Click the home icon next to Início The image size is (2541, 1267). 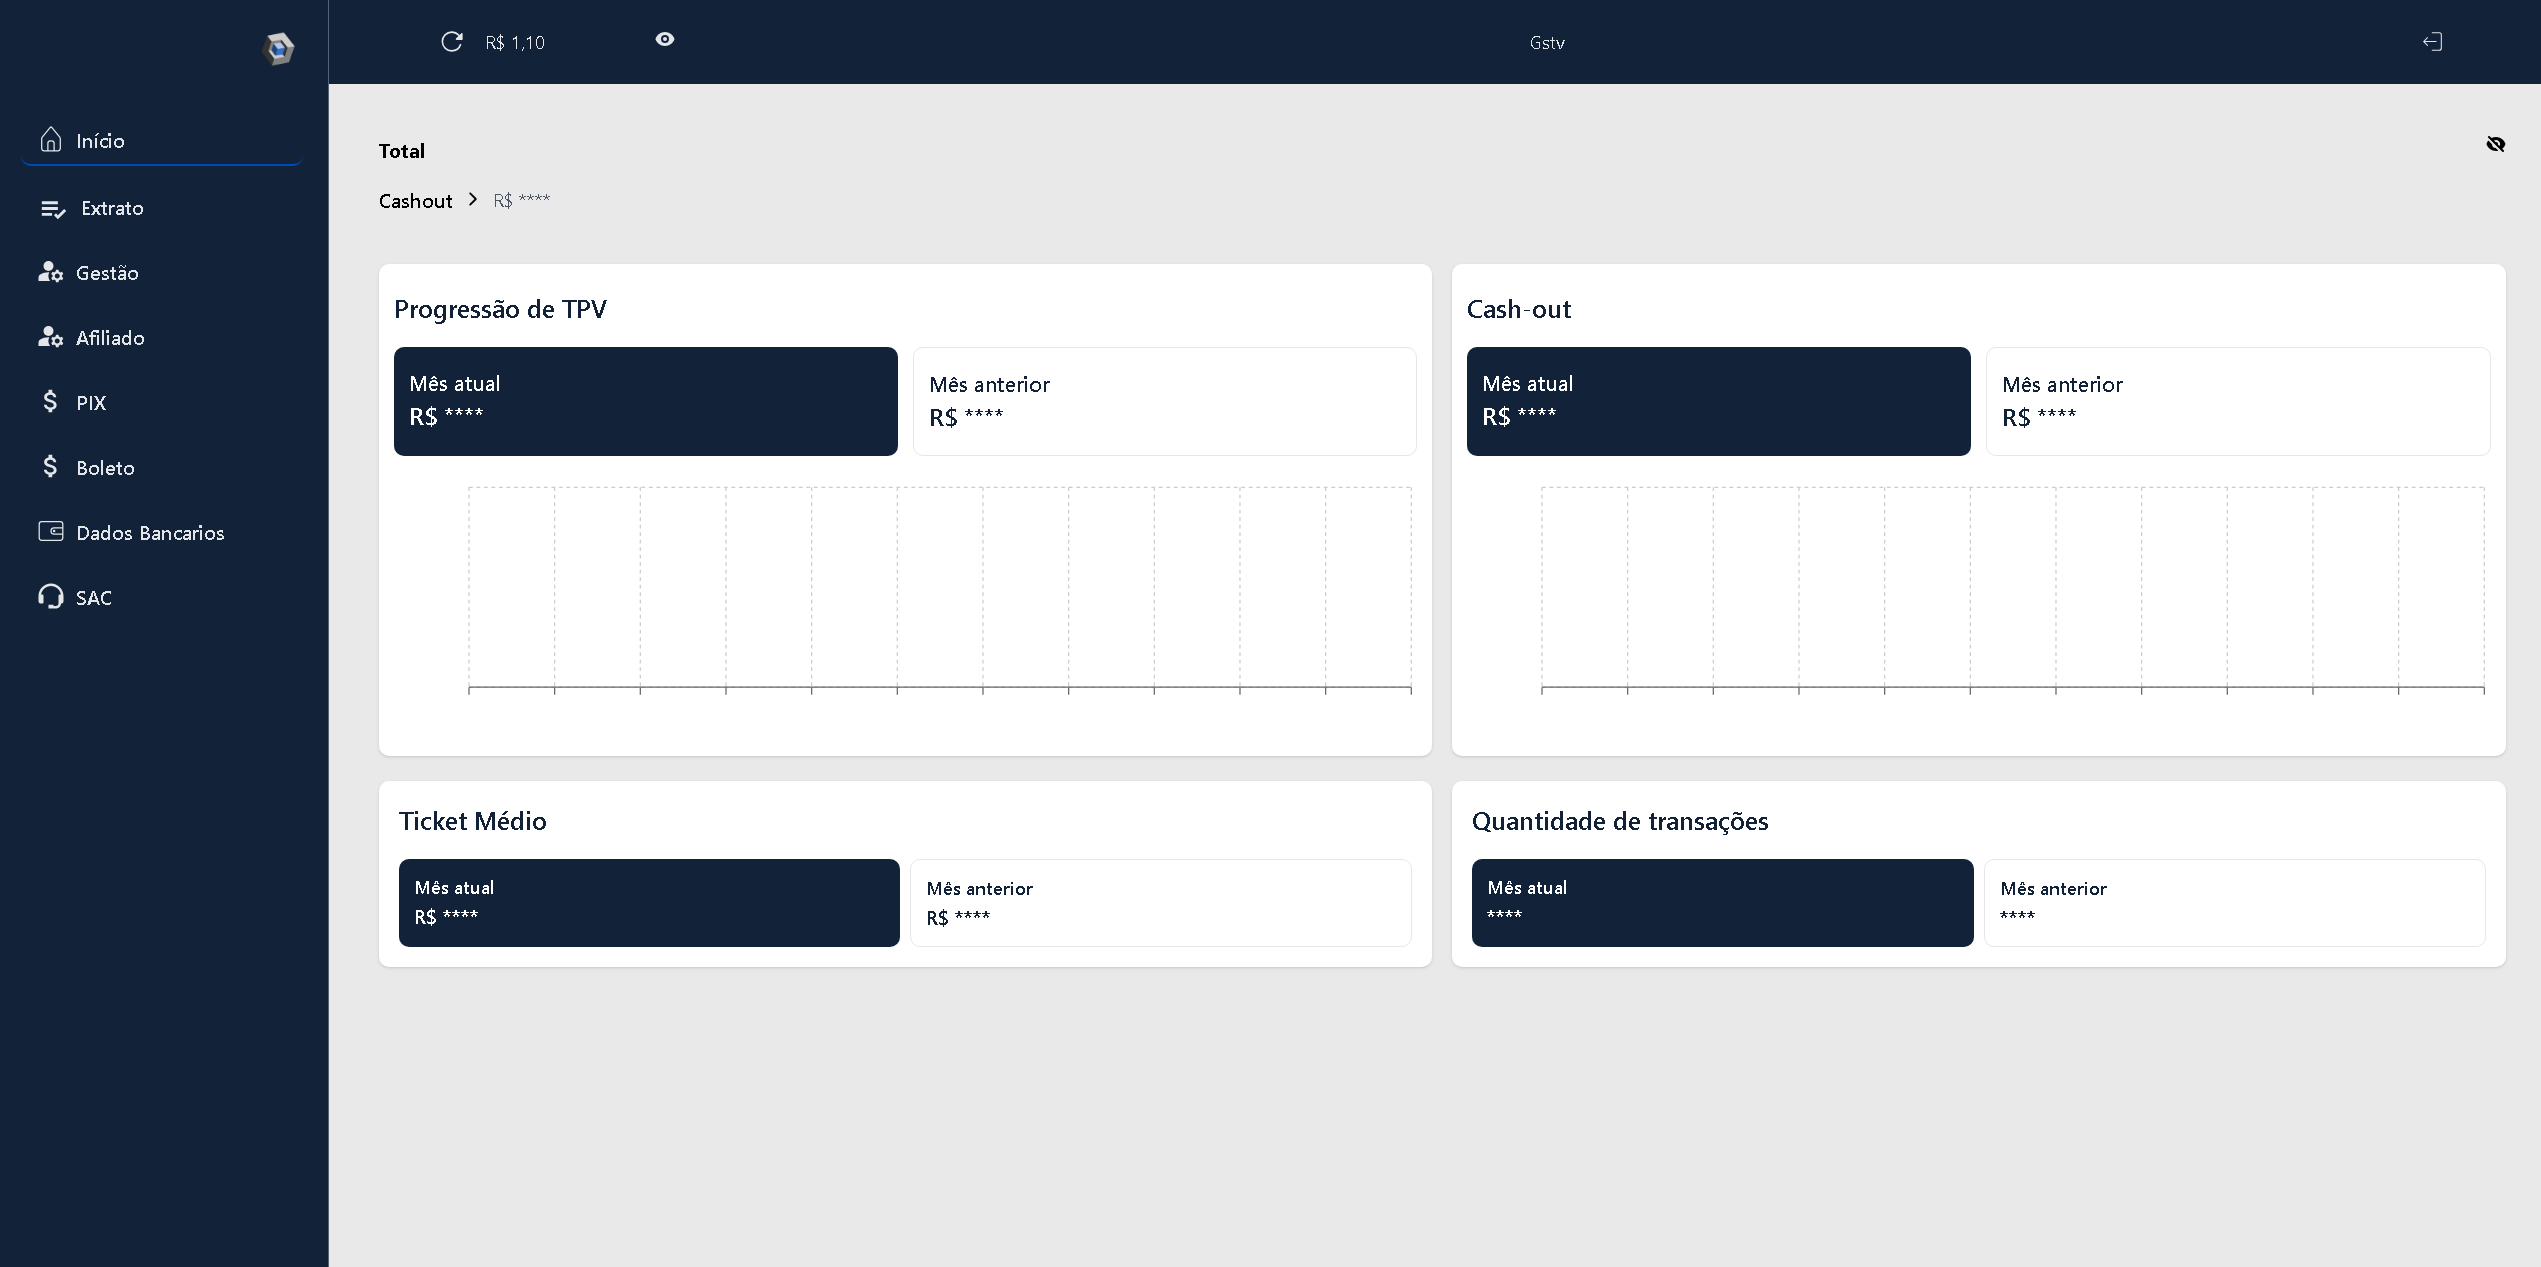click(x=51, y=140)
